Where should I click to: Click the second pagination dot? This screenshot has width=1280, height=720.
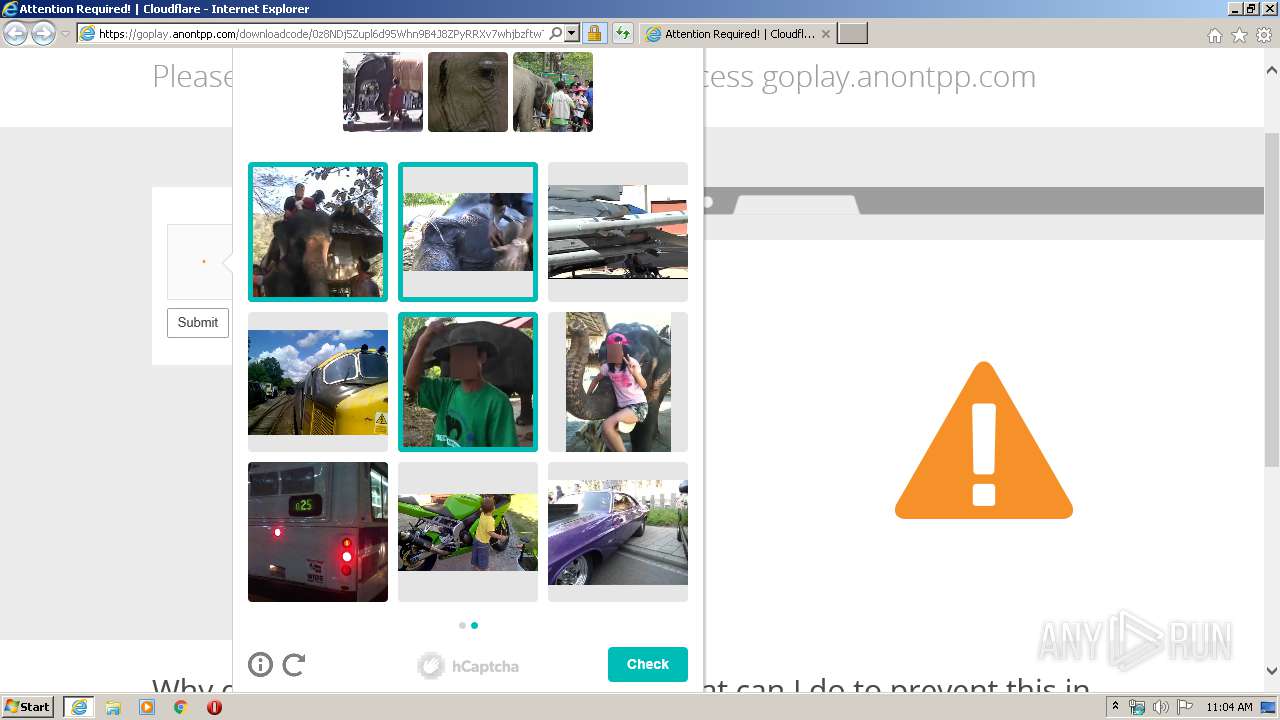474,625
